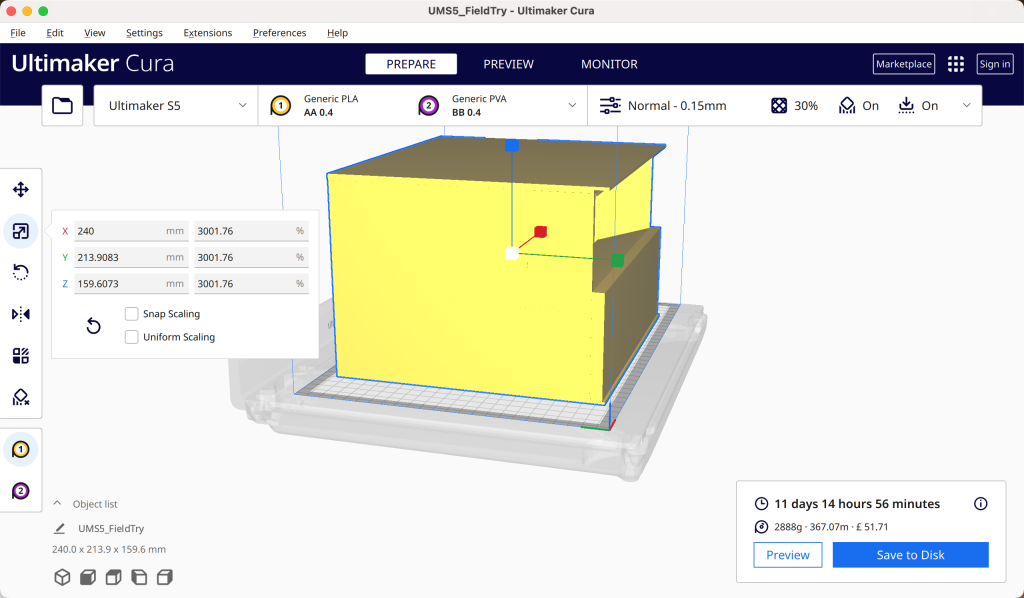Image resolution: width=1024 pixels, height=598 pixels.
Task: Open the Extensions menu
Action: 208,33
